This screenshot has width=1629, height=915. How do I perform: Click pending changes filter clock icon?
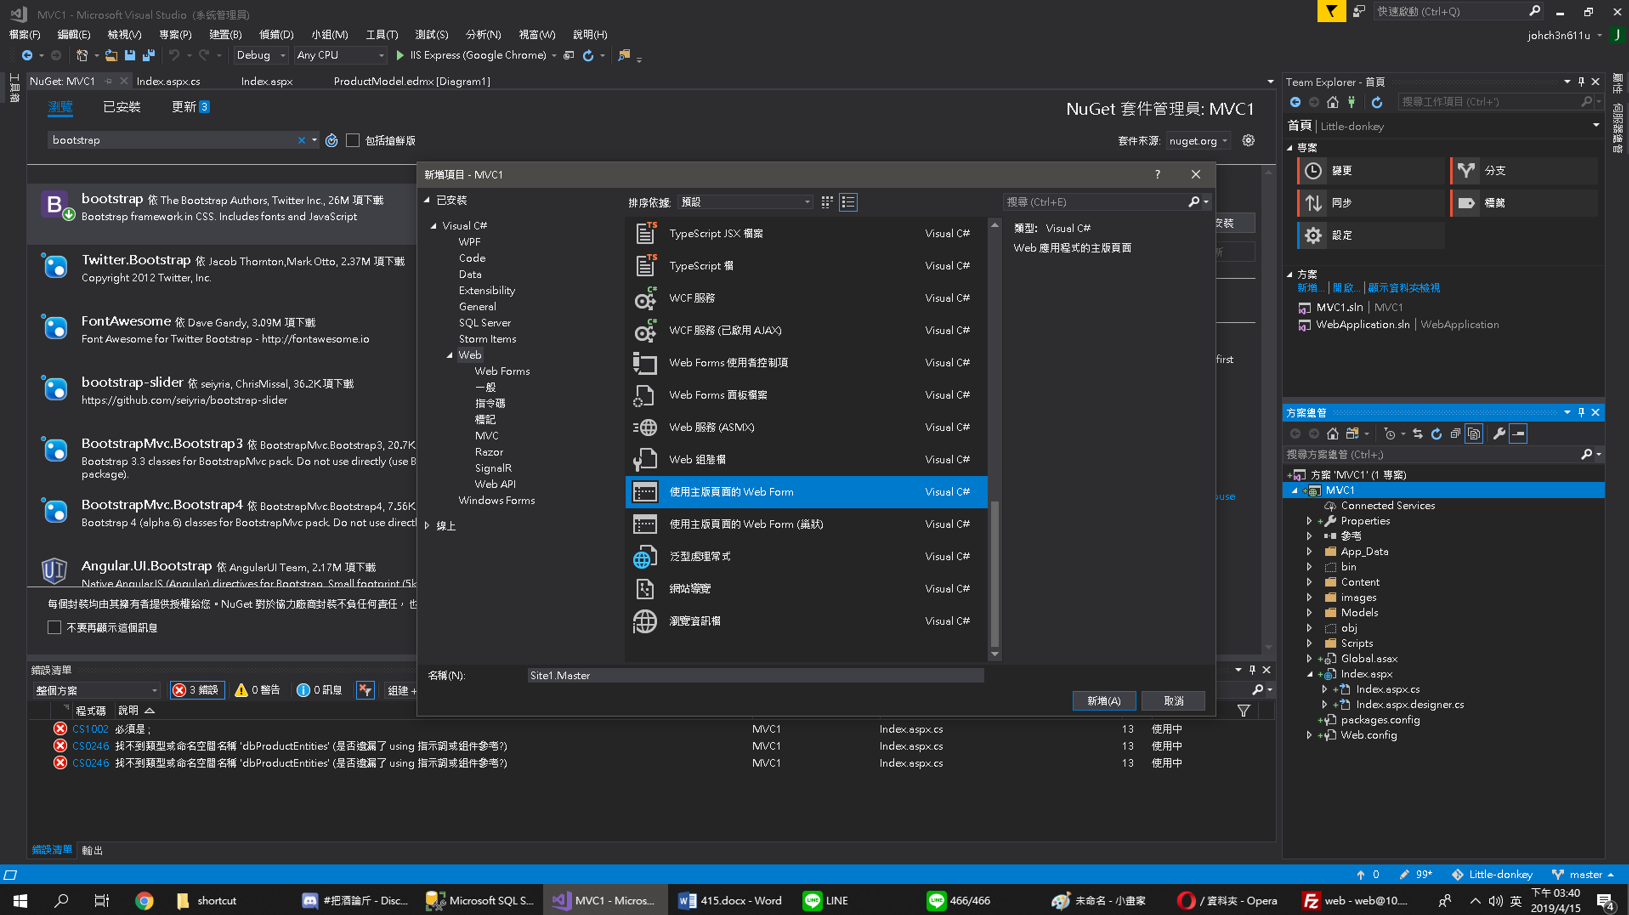coord(1390,434)
